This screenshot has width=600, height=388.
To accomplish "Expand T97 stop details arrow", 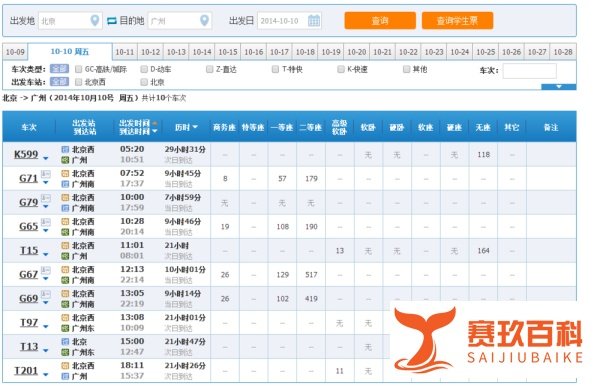I will pyautogui.click(x=46, y=326).
